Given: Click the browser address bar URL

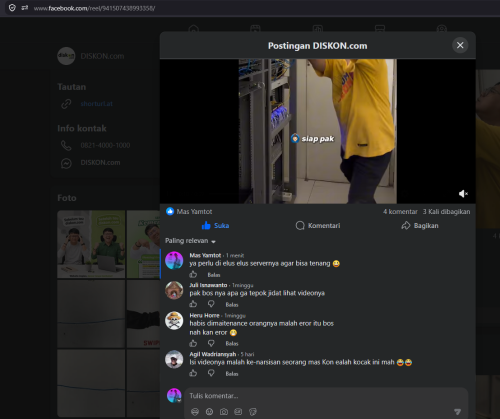Looking at the screenshot, I should click(94, 8).
